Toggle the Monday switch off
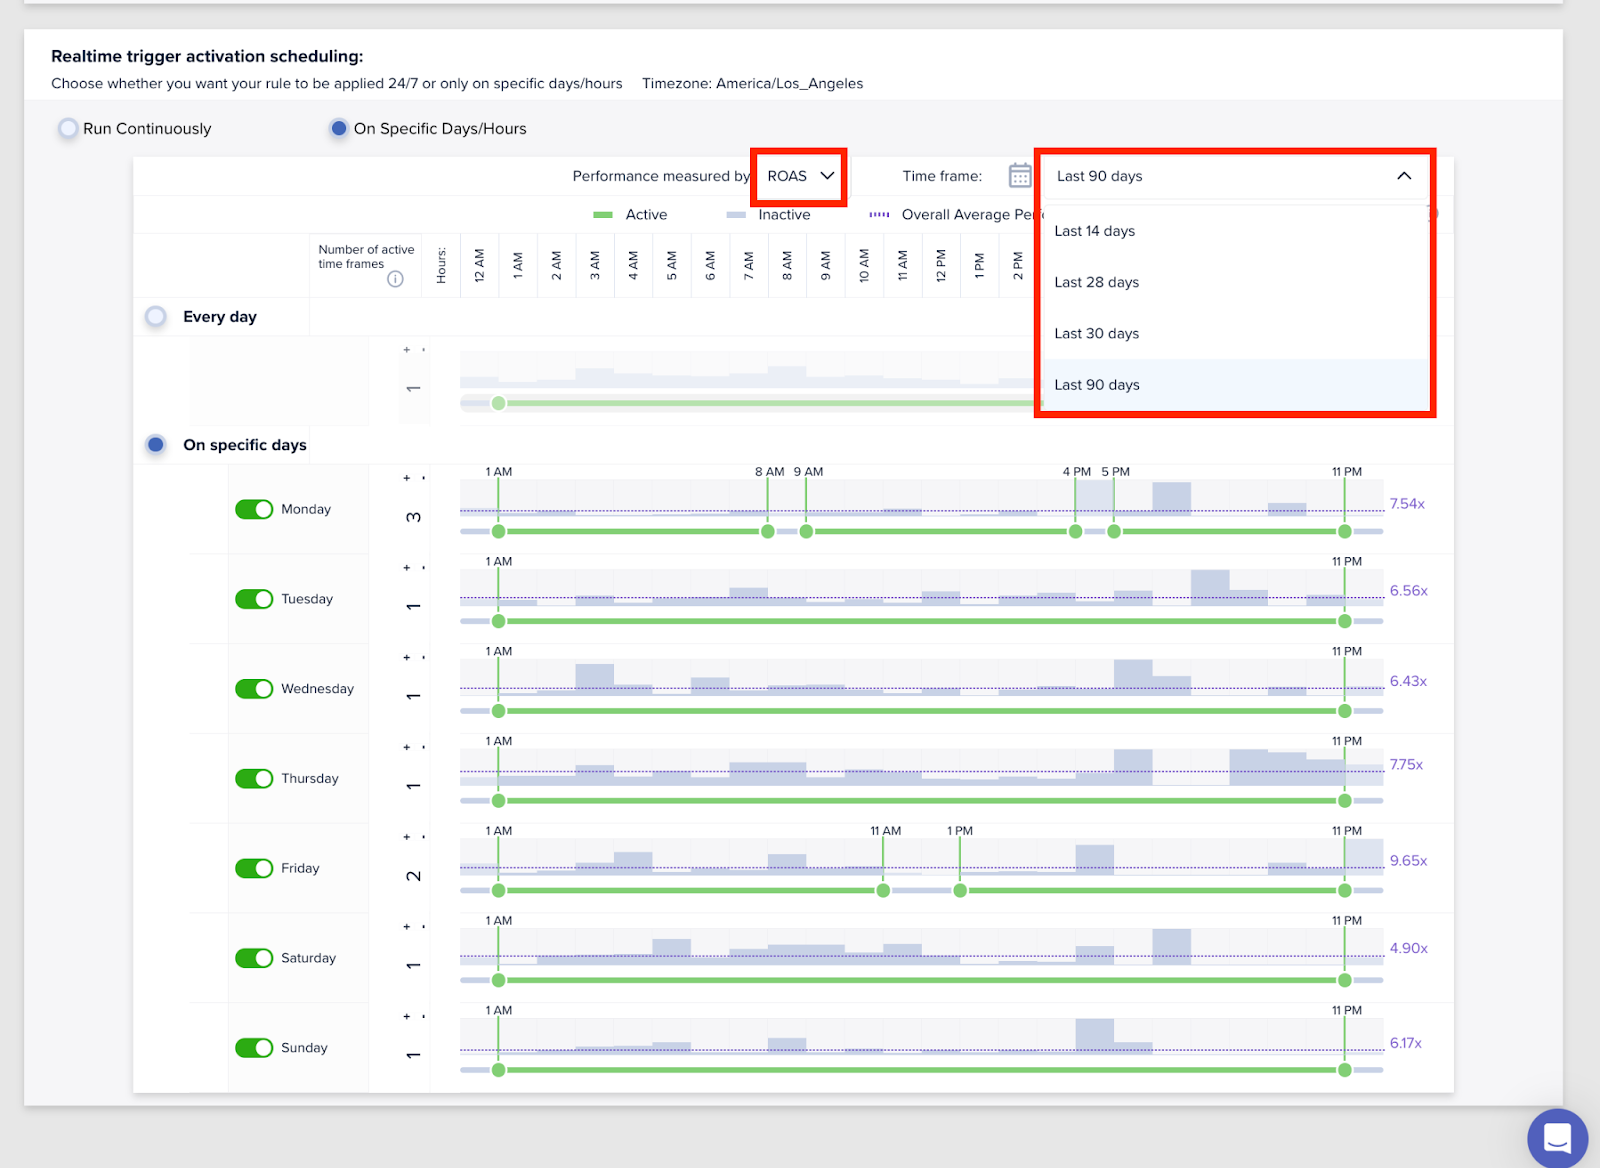 coord(254,509)
